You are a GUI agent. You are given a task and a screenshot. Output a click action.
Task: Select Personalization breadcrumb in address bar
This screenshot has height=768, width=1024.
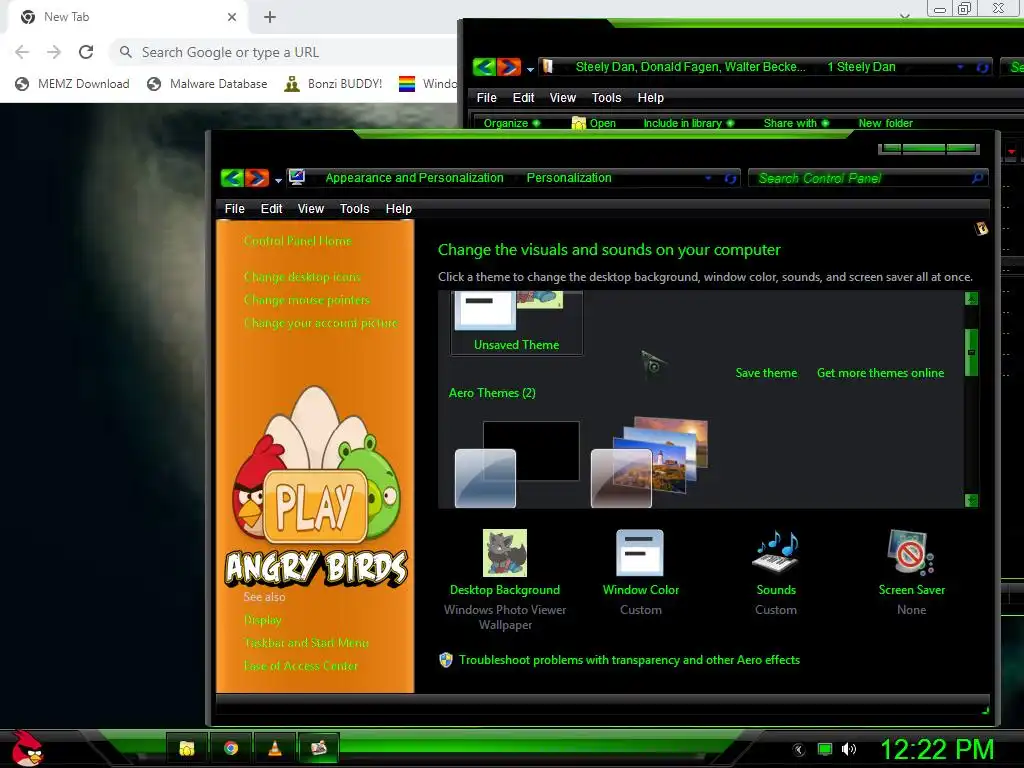pos(569,178)
